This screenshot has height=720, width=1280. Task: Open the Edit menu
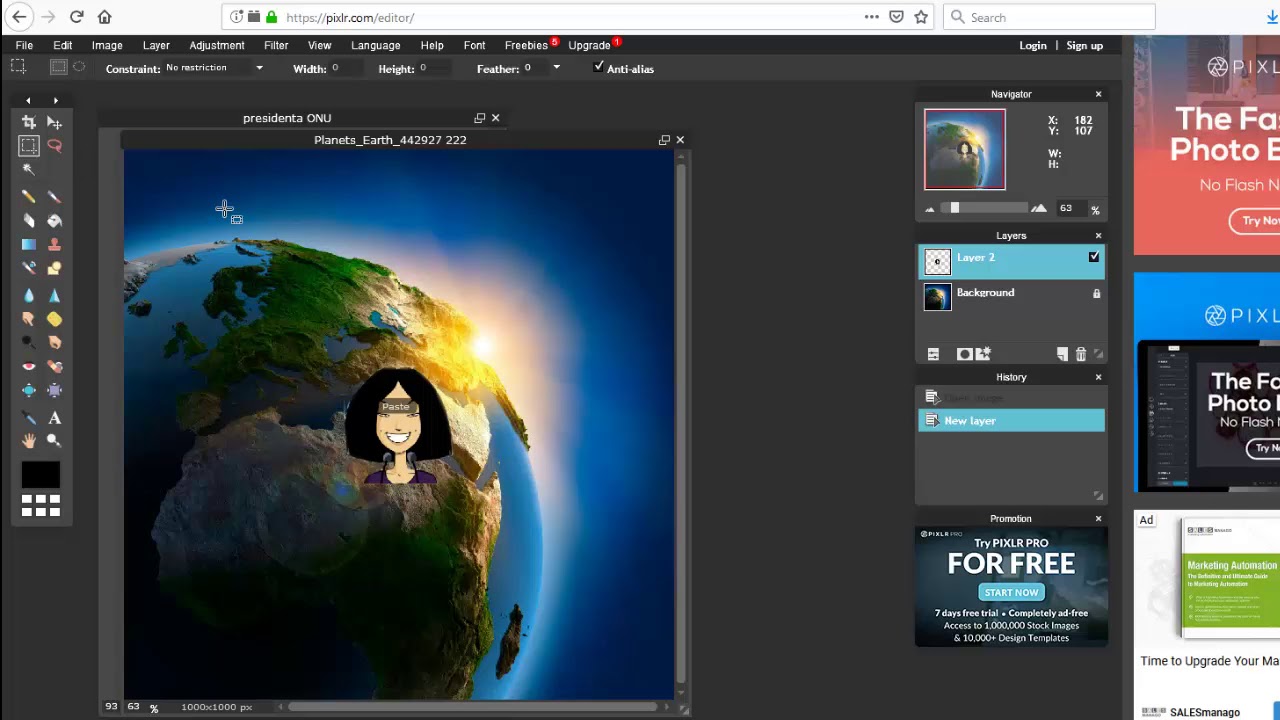click(62, 45)
